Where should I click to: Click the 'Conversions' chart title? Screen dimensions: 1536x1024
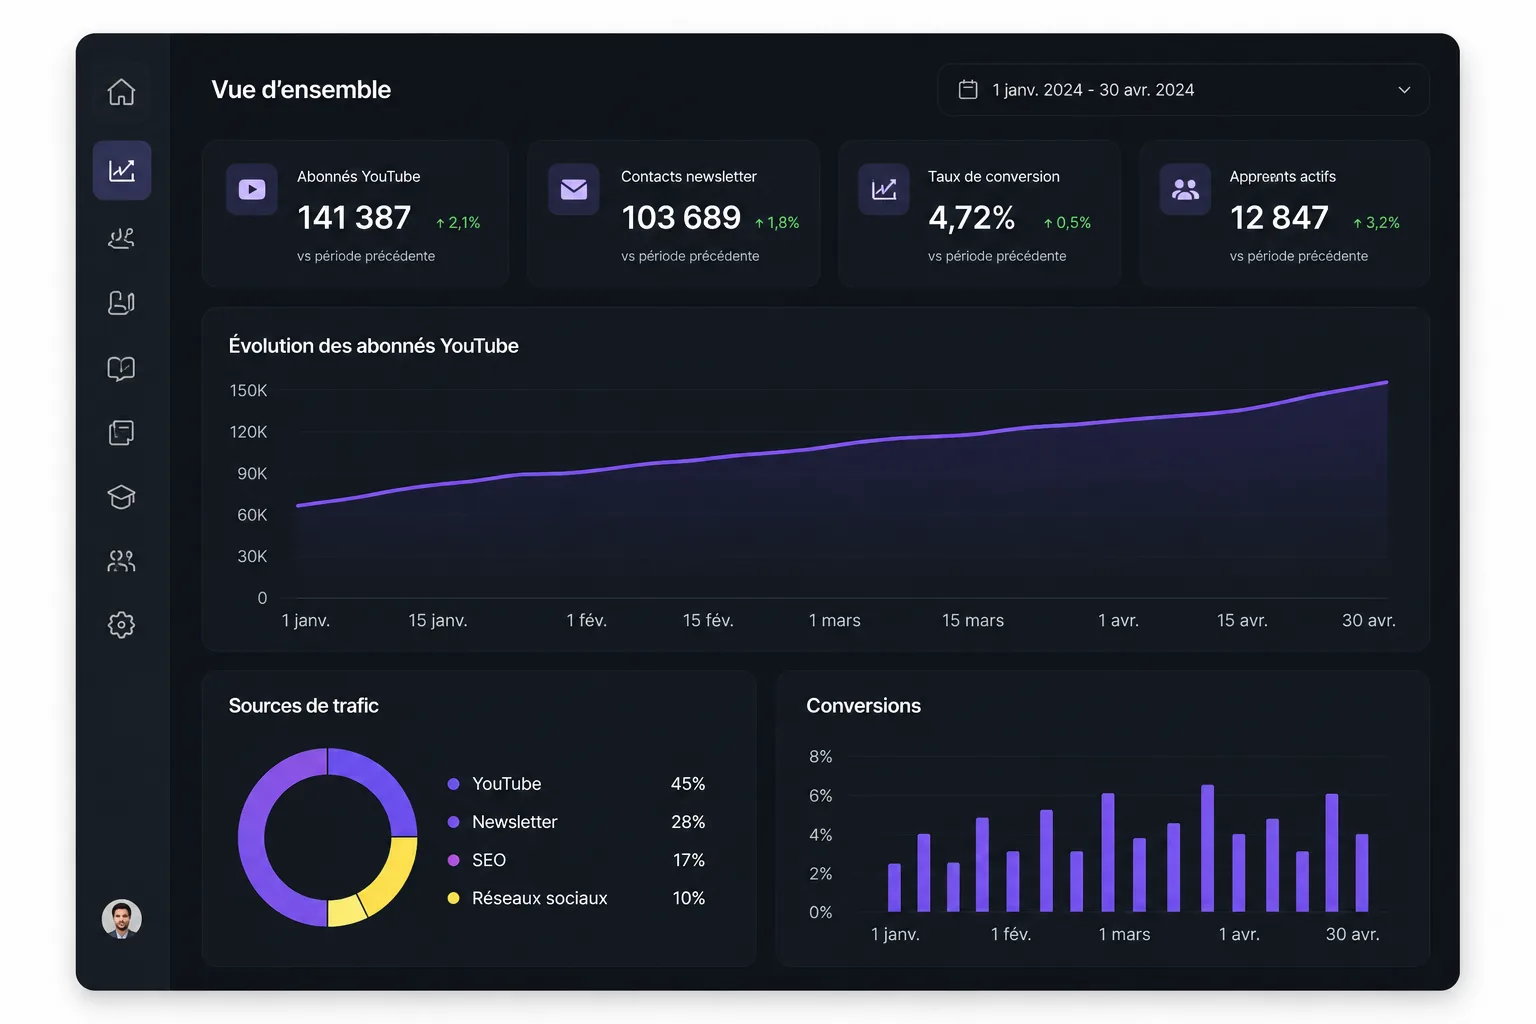coord(863,706)
